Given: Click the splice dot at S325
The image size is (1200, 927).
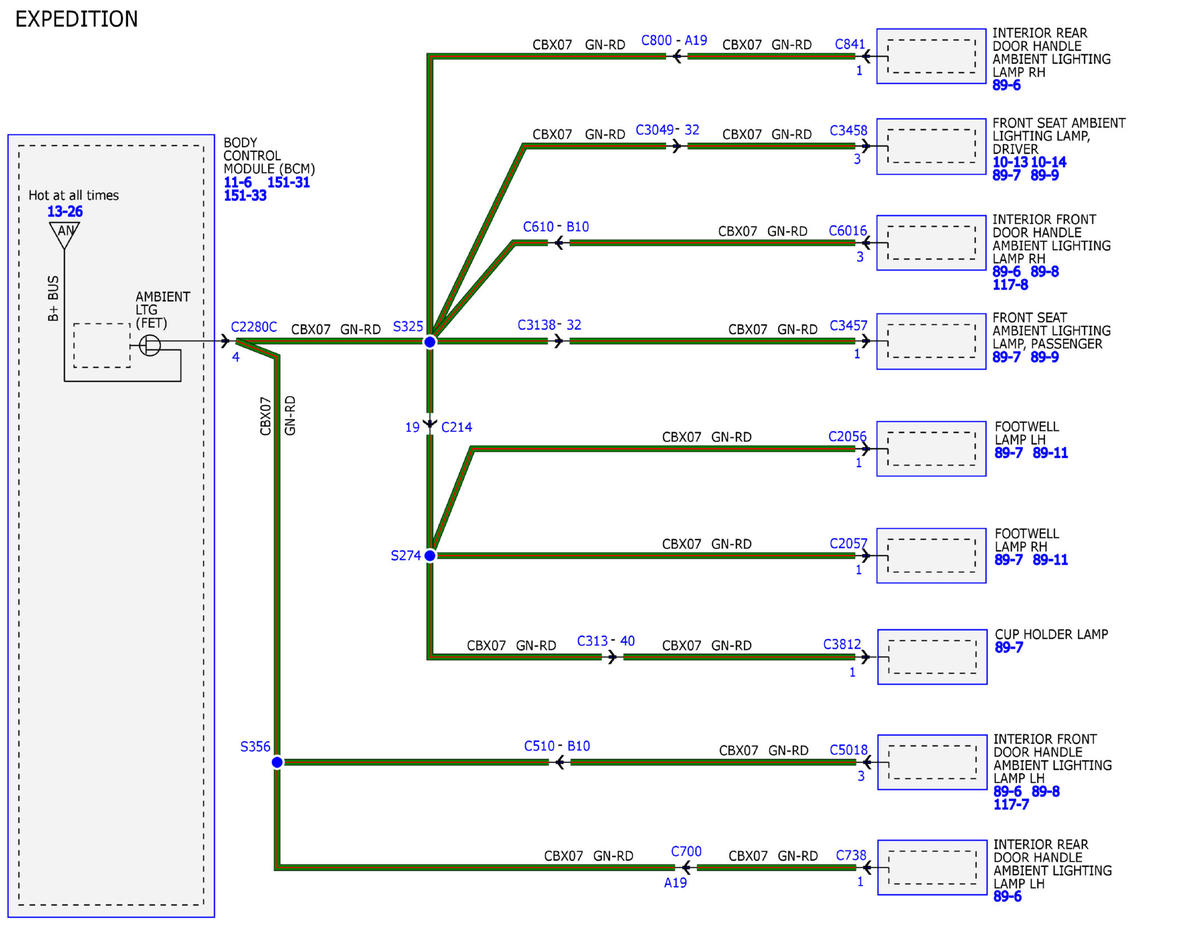Looking at the screenshot, I should 430,342.
